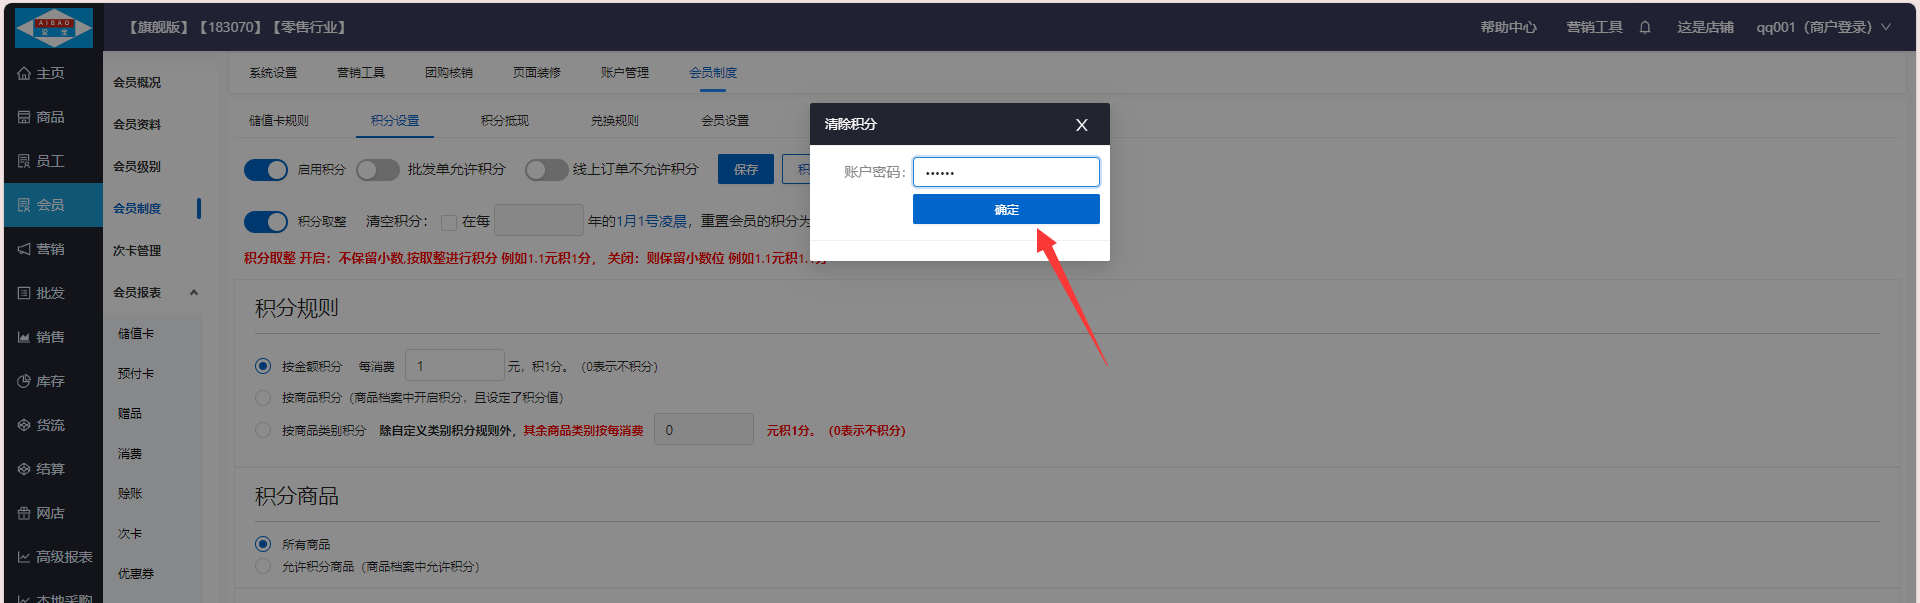Open the 网店 online store icon
The width and height of the screenshot is (1920, 603).
24,514
